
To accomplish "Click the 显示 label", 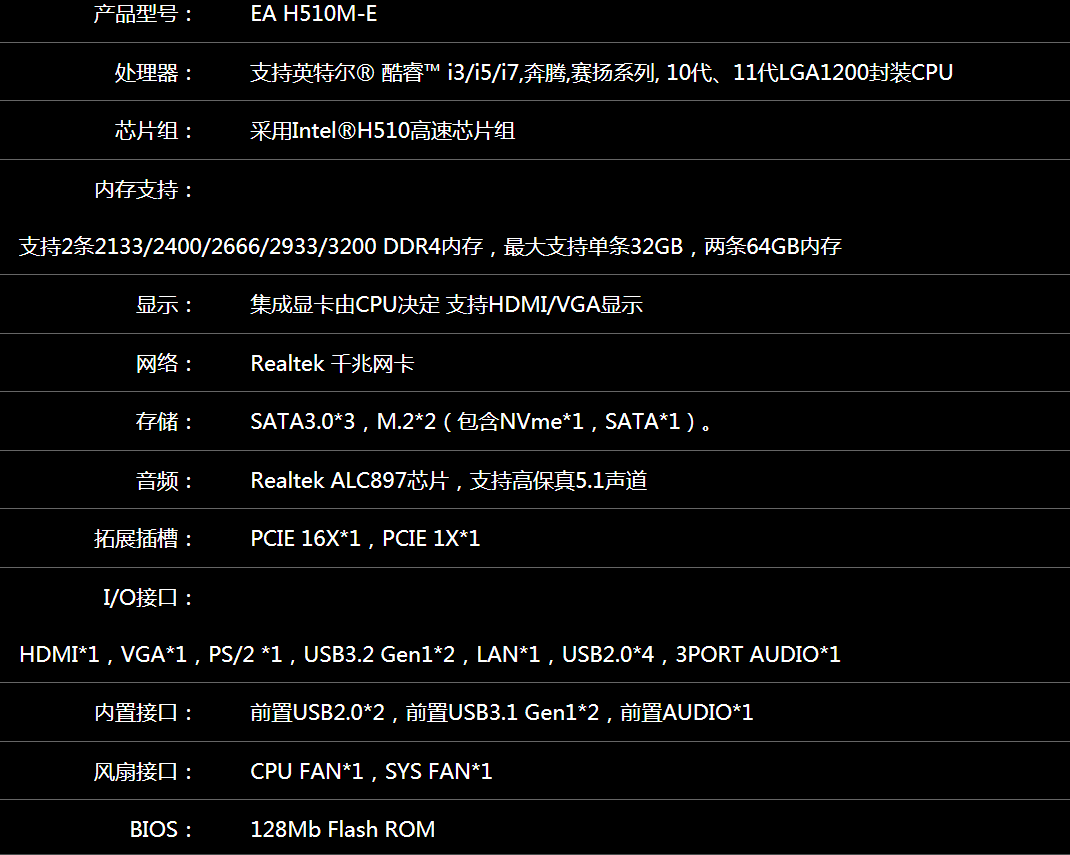I will pos(164,304).
